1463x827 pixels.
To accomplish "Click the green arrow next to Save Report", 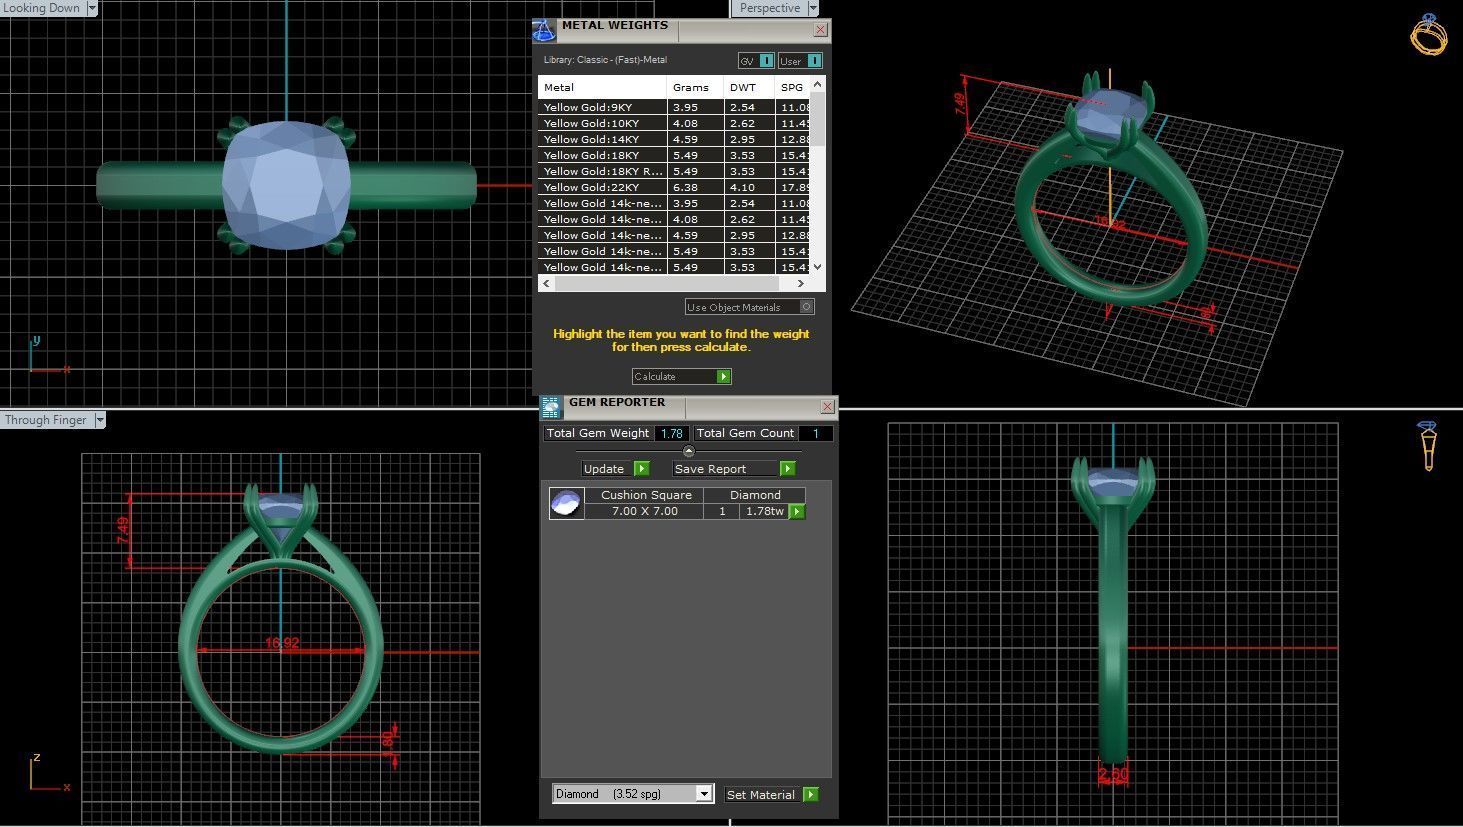I will click(x=788, y=469).
